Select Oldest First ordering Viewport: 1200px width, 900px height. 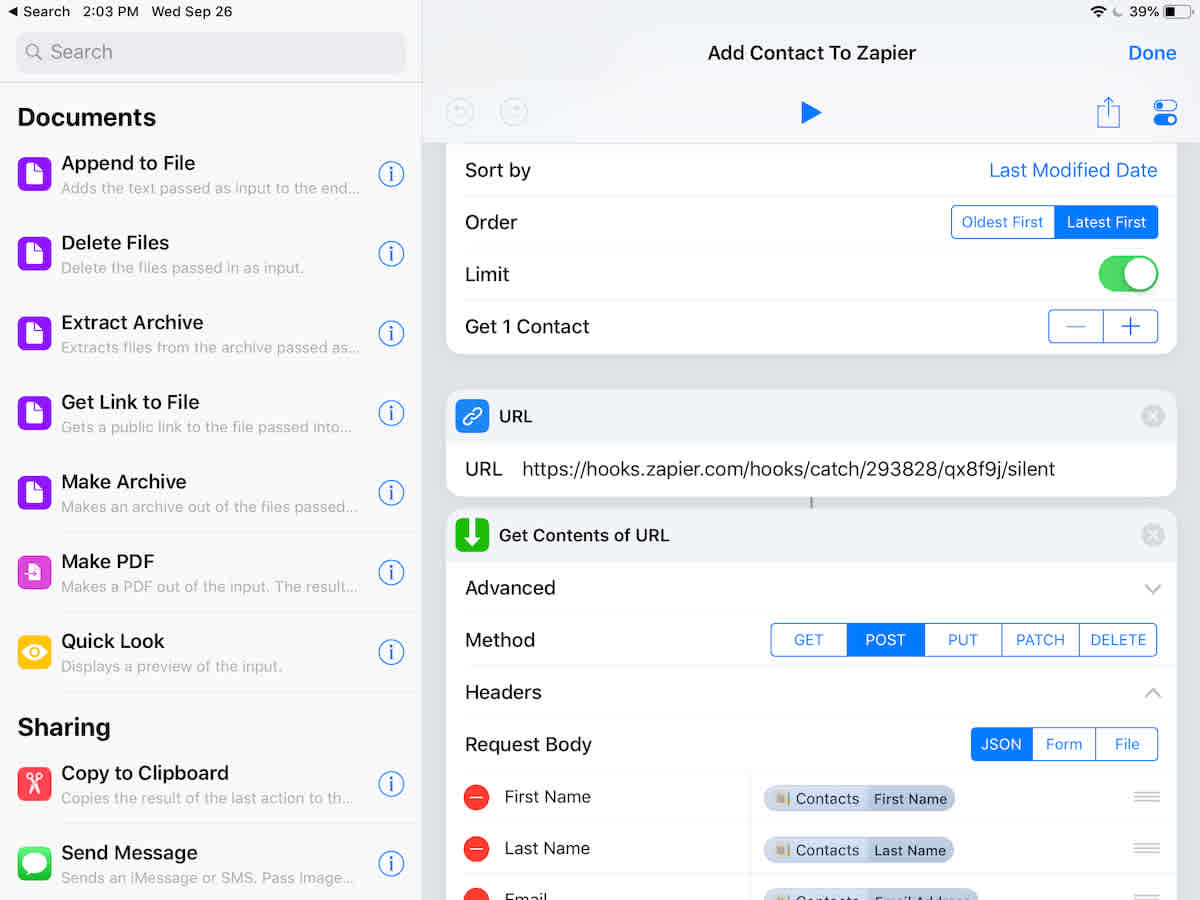pos(1002,222)
